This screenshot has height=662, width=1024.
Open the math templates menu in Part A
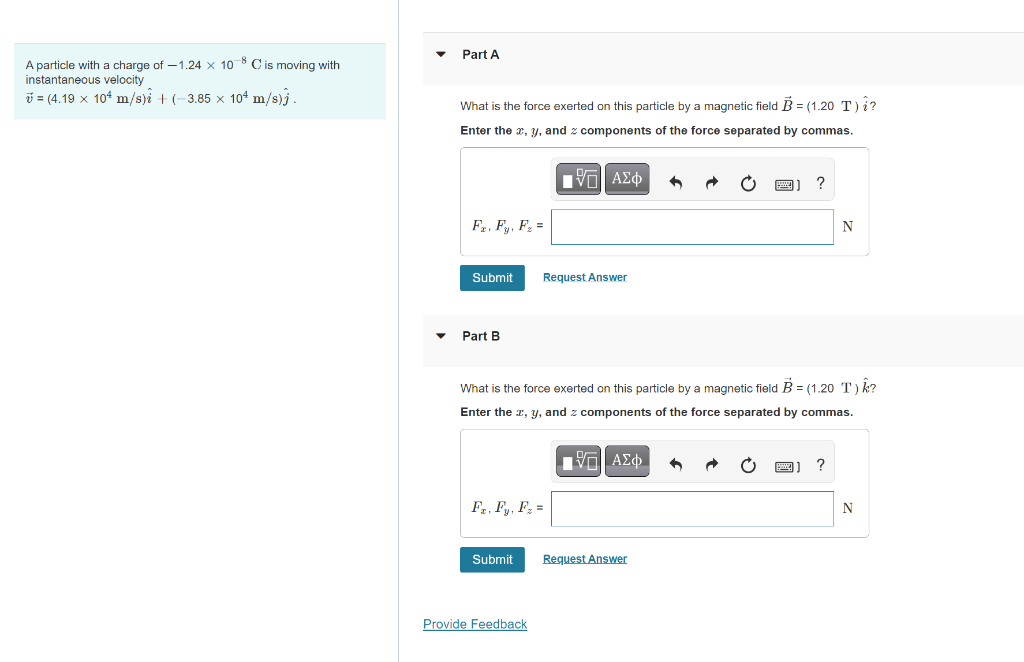click(x=578, y=179)
